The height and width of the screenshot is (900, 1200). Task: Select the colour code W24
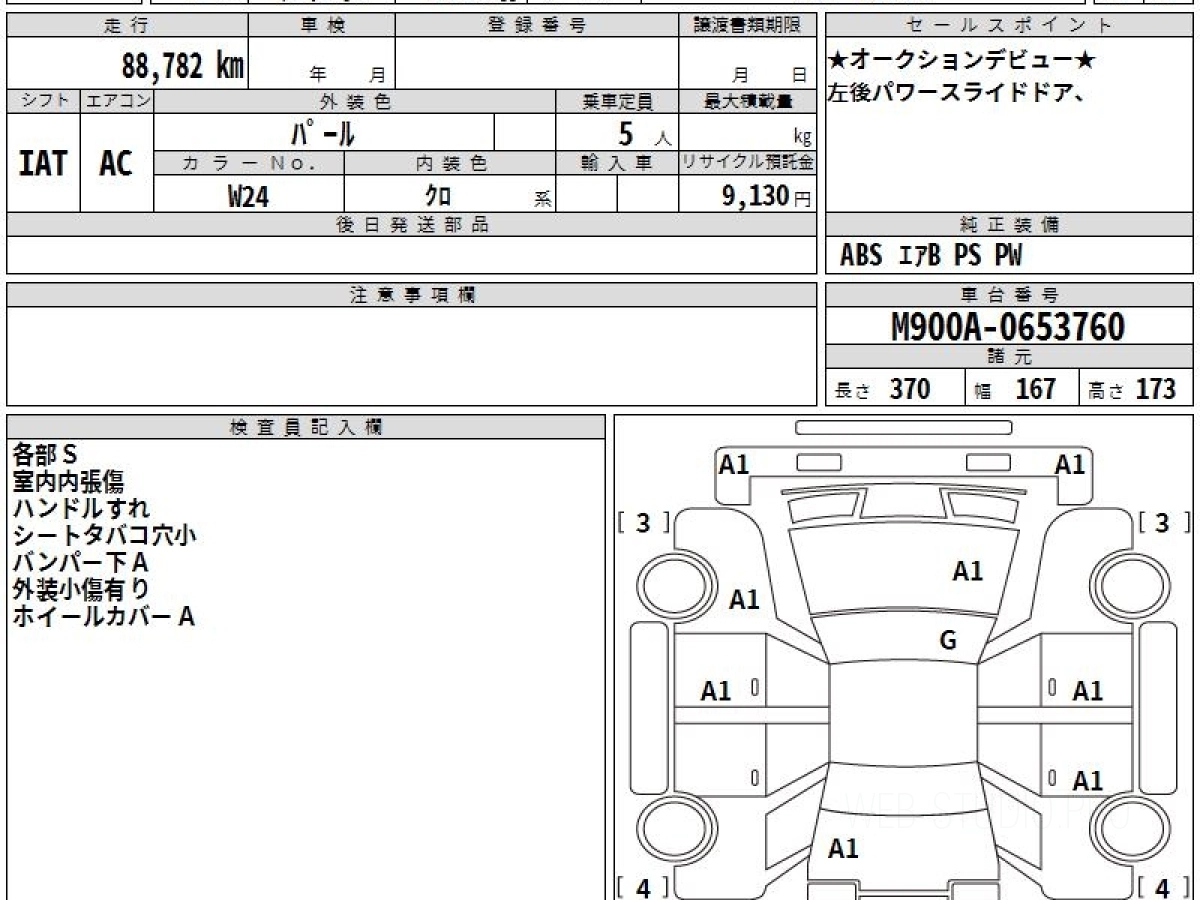click(x=248, y=196)
